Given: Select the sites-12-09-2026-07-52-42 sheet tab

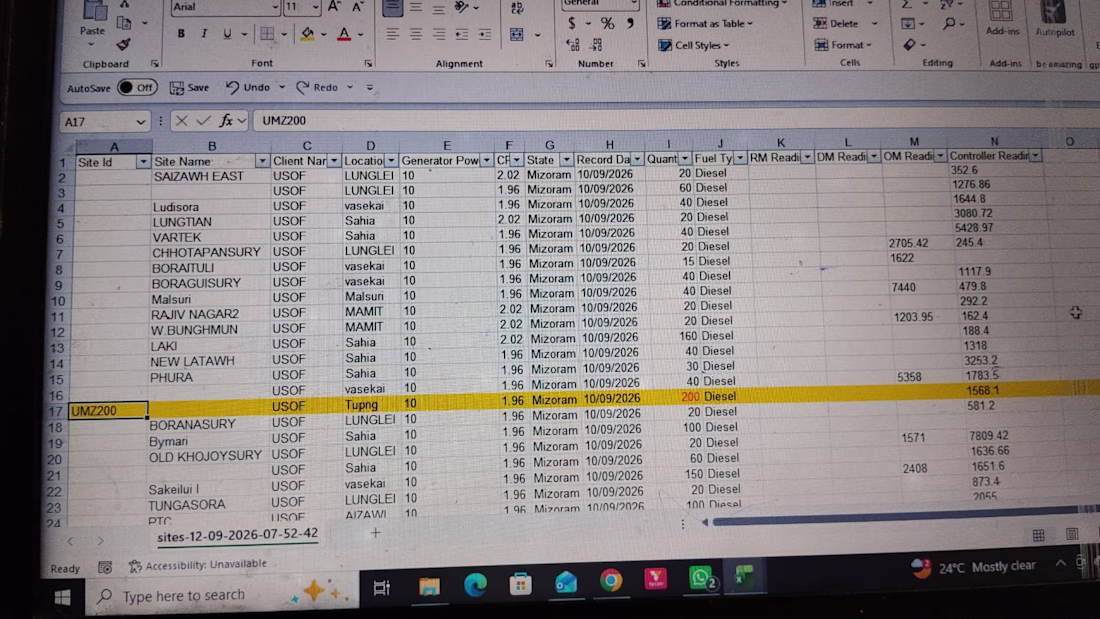Looking at the screenshot, I should click(238, 534).
